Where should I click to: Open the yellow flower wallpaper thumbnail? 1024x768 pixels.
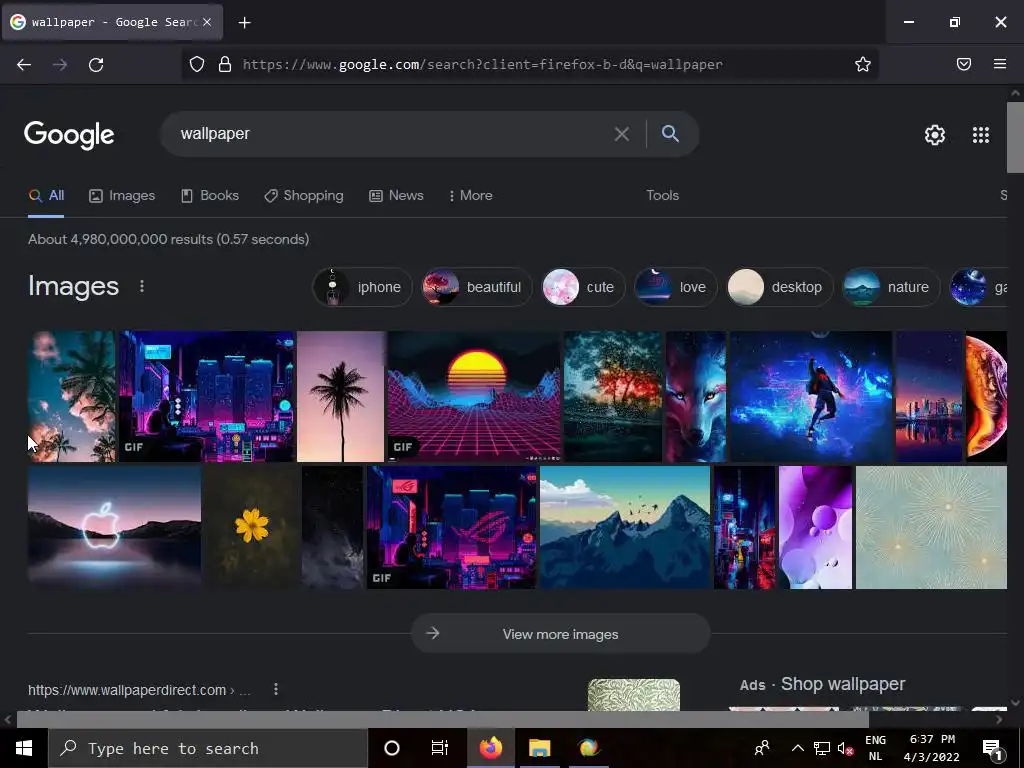(x=252, y=527)
